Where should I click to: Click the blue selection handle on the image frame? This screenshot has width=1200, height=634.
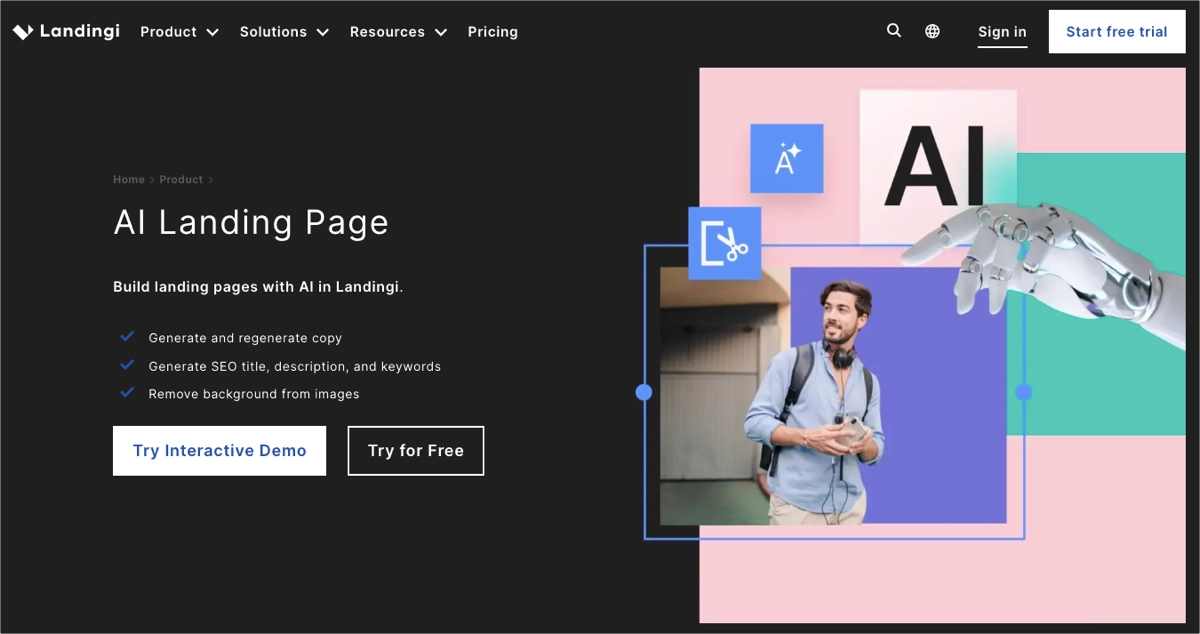(x=643, y=392)
